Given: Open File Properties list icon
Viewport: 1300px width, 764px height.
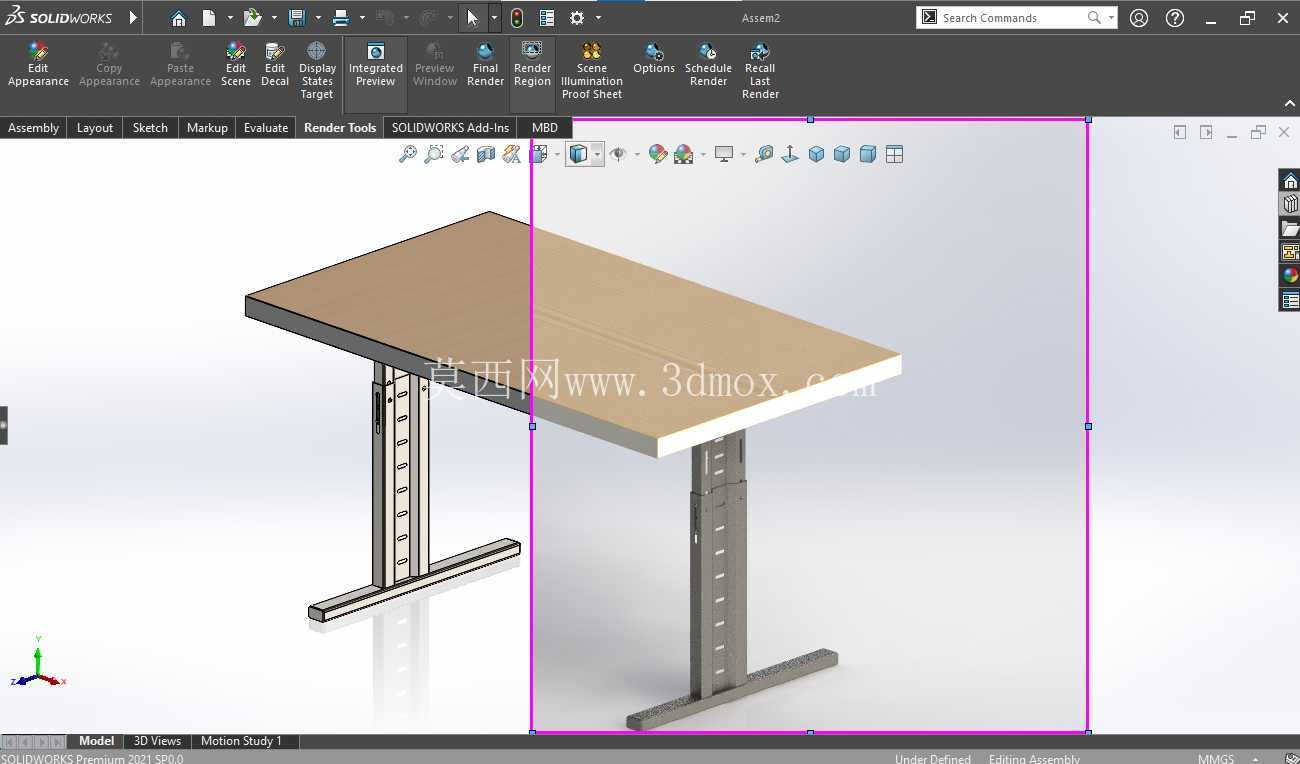Looking at the screenshot, I should pos(547,18).
